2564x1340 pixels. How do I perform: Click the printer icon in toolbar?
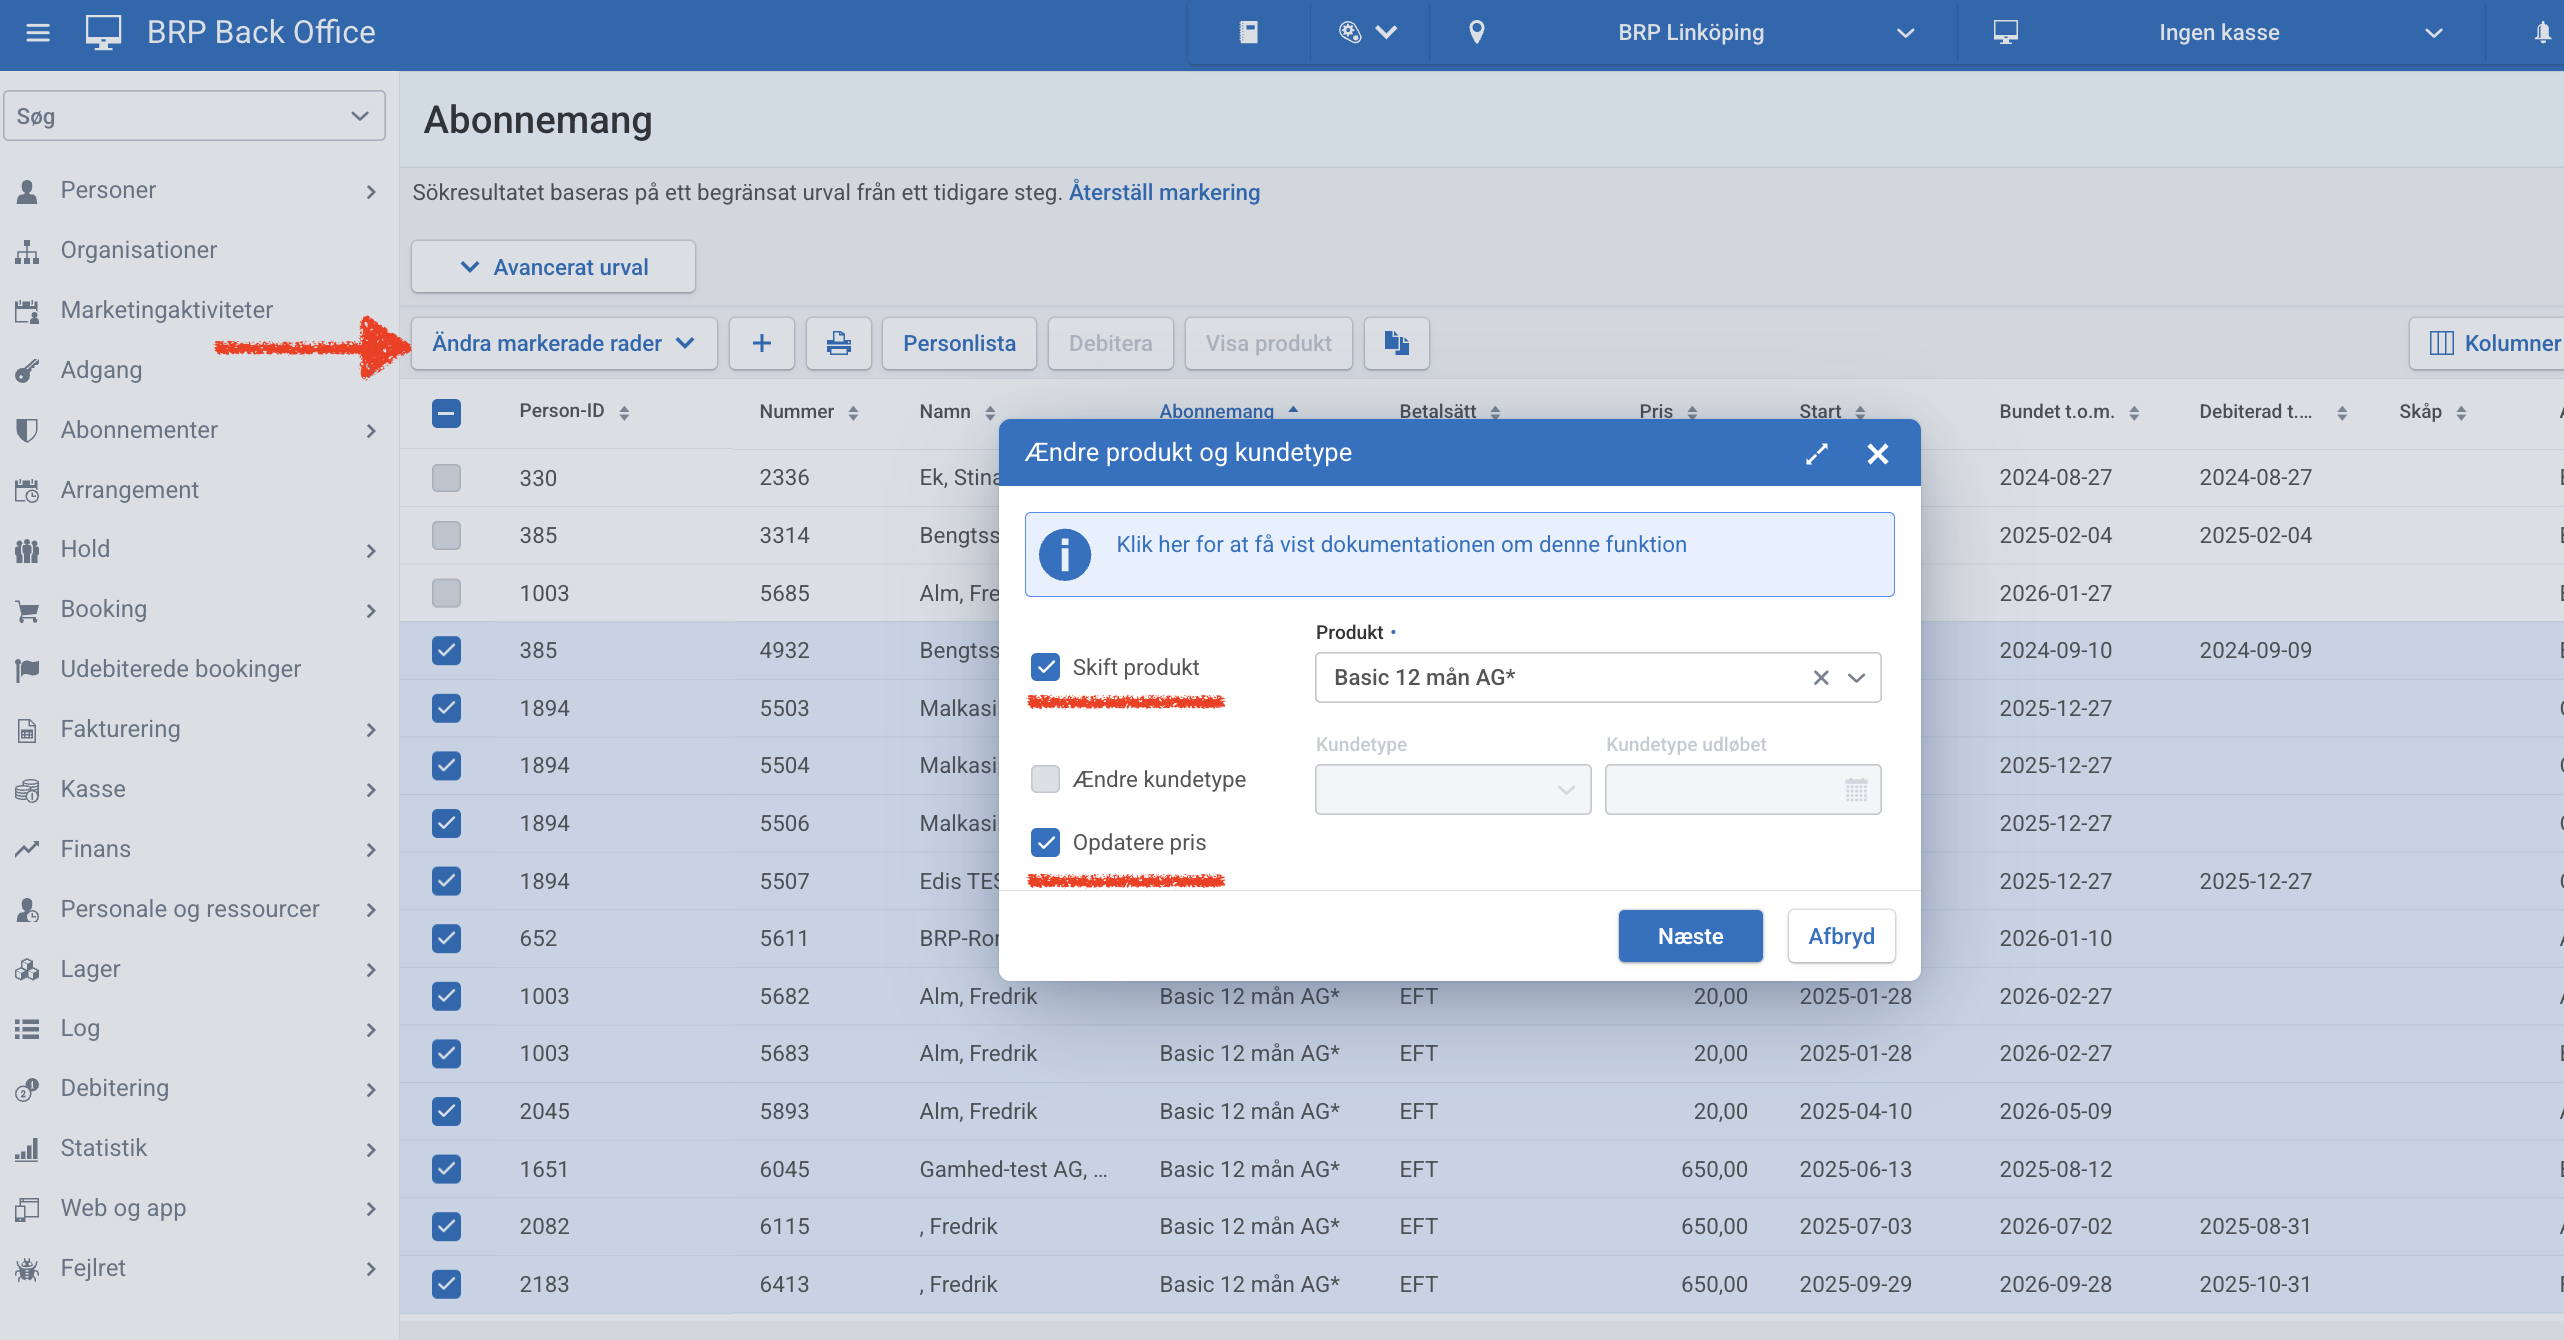point(838,344)
